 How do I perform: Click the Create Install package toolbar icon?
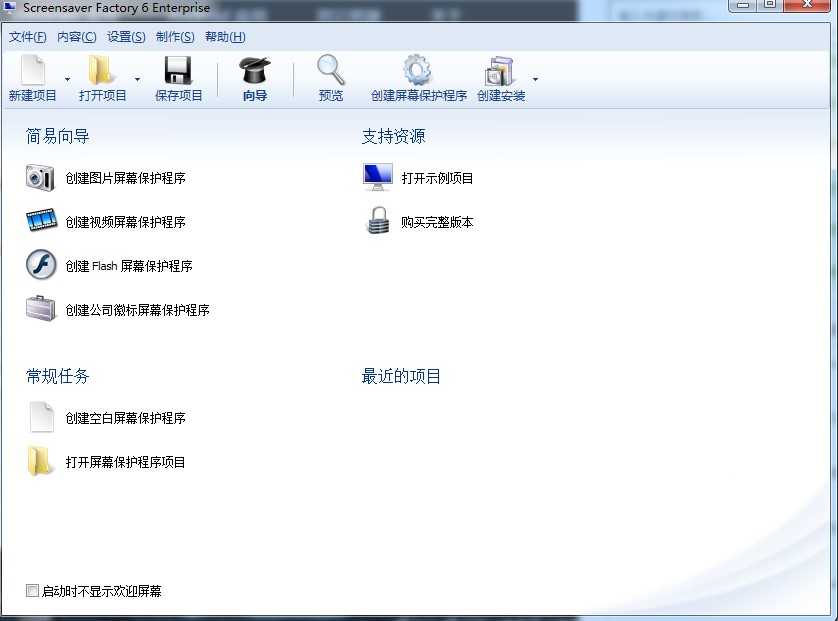pyautogui.click(x=500, y=70)
